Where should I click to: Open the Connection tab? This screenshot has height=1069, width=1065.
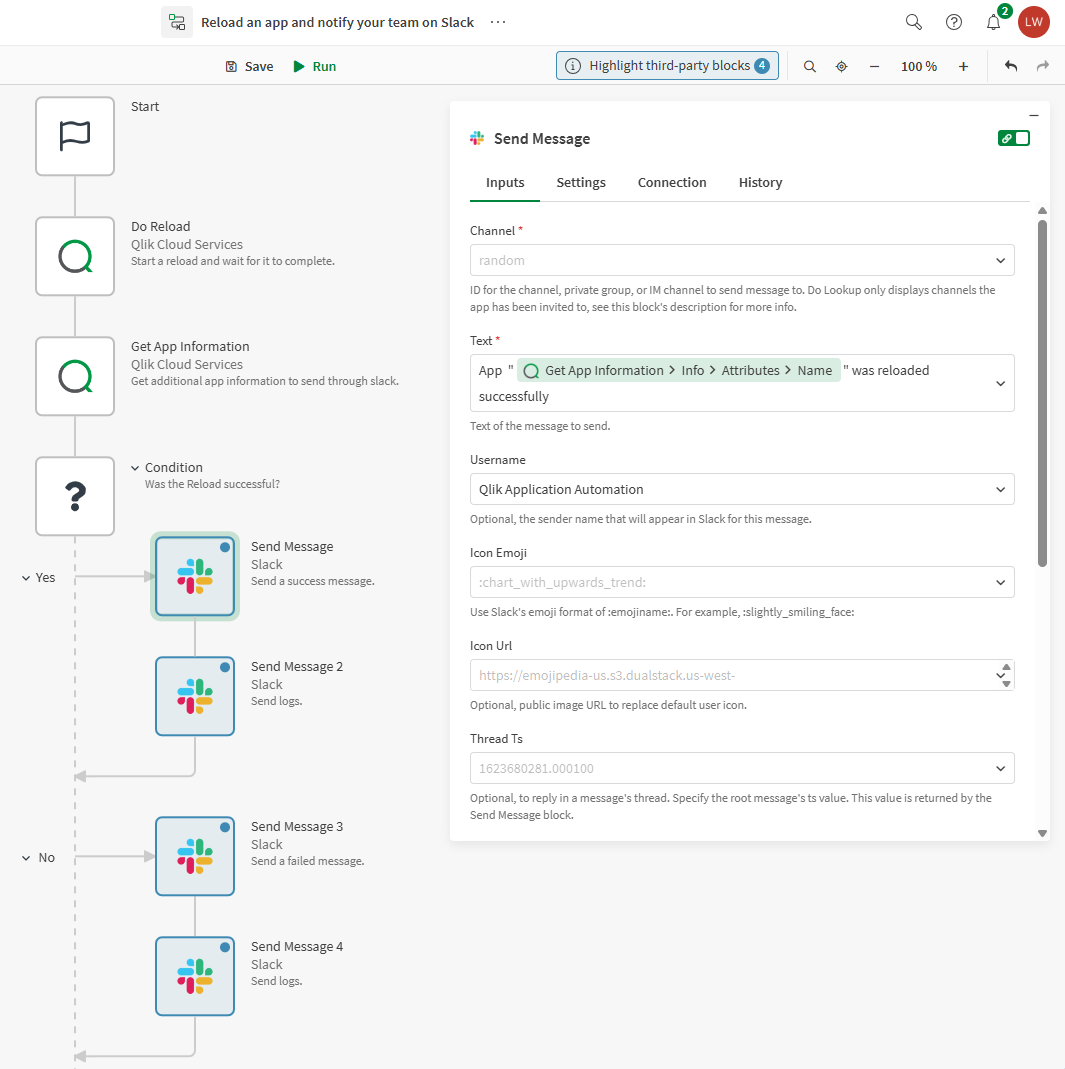671,182
